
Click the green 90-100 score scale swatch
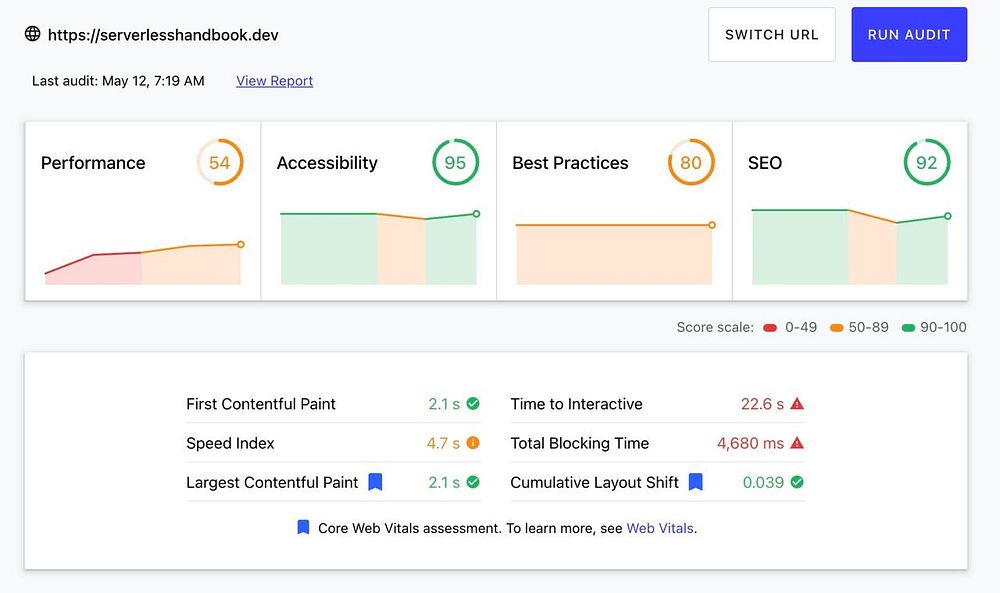[x=908, y=328]
